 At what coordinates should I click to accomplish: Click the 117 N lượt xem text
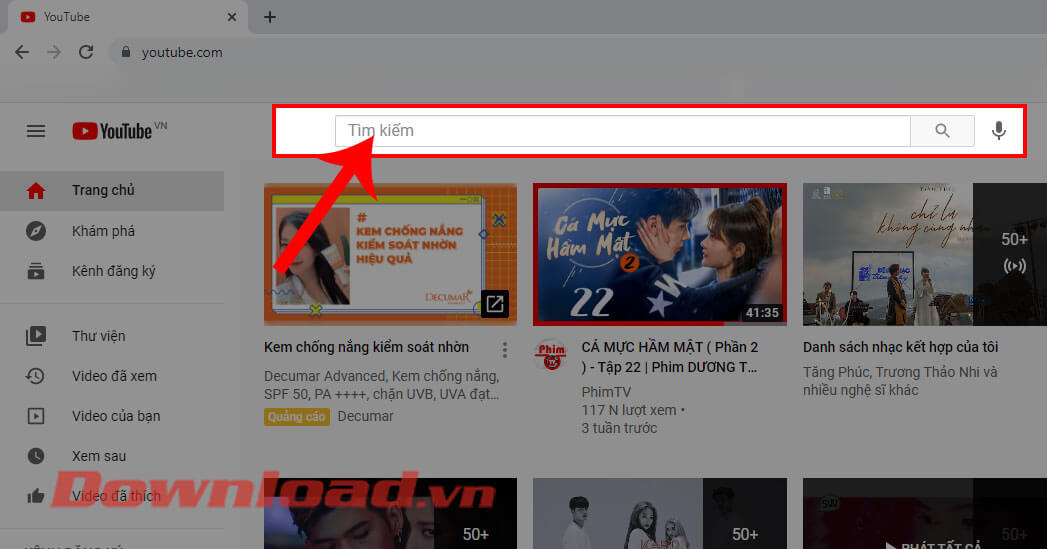point(629,410)
